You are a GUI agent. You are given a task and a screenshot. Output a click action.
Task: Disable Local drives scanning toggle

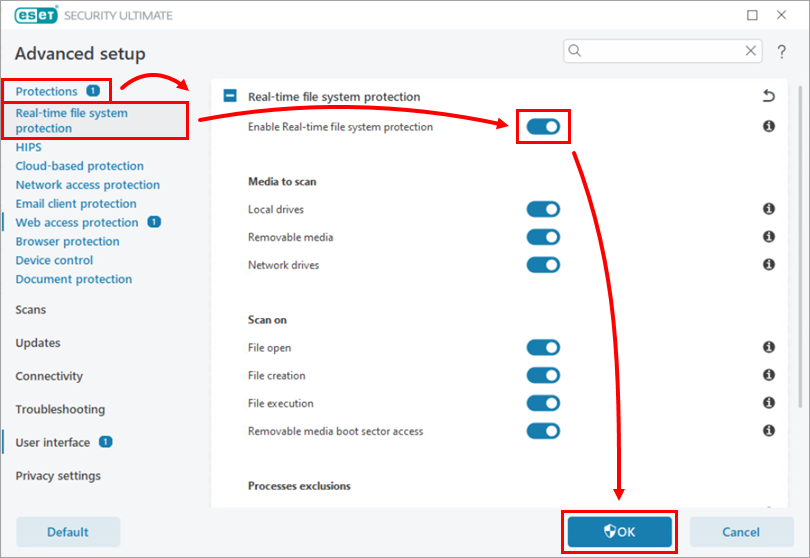(x=543, y=209)
